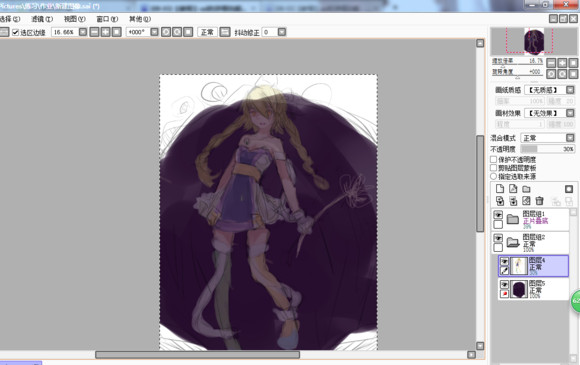Click the merge layer down icon
The image size is (580, 365).
[513, 201]
